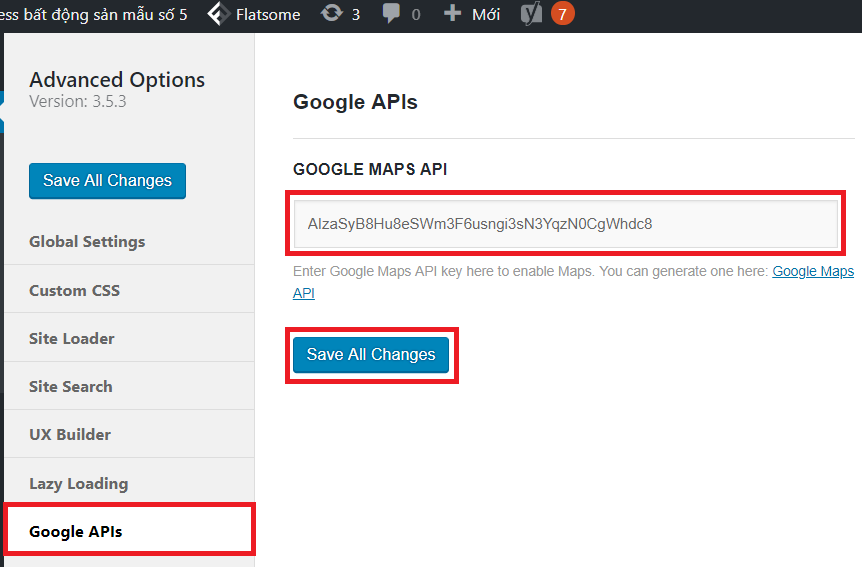Go to the Site Search tab
Screen dimensions: 862x567
(x=129, y=386)
